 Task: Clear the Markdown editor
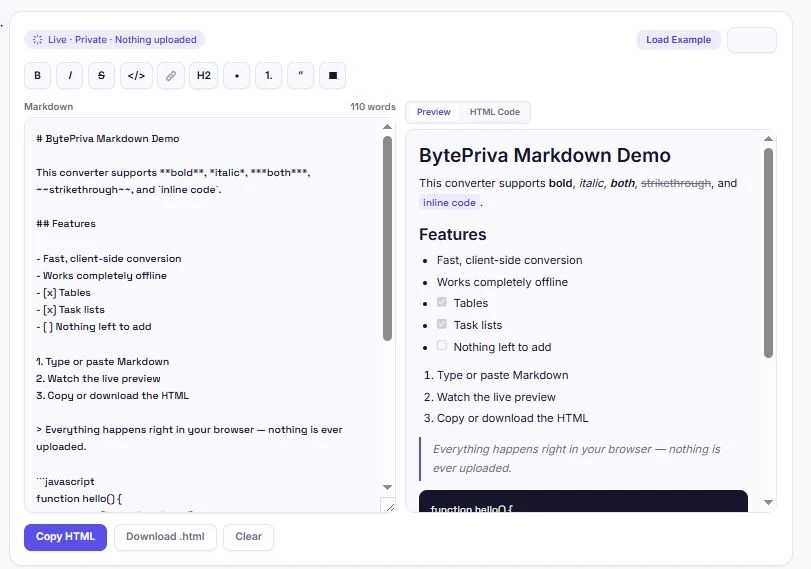click(249, 537)
